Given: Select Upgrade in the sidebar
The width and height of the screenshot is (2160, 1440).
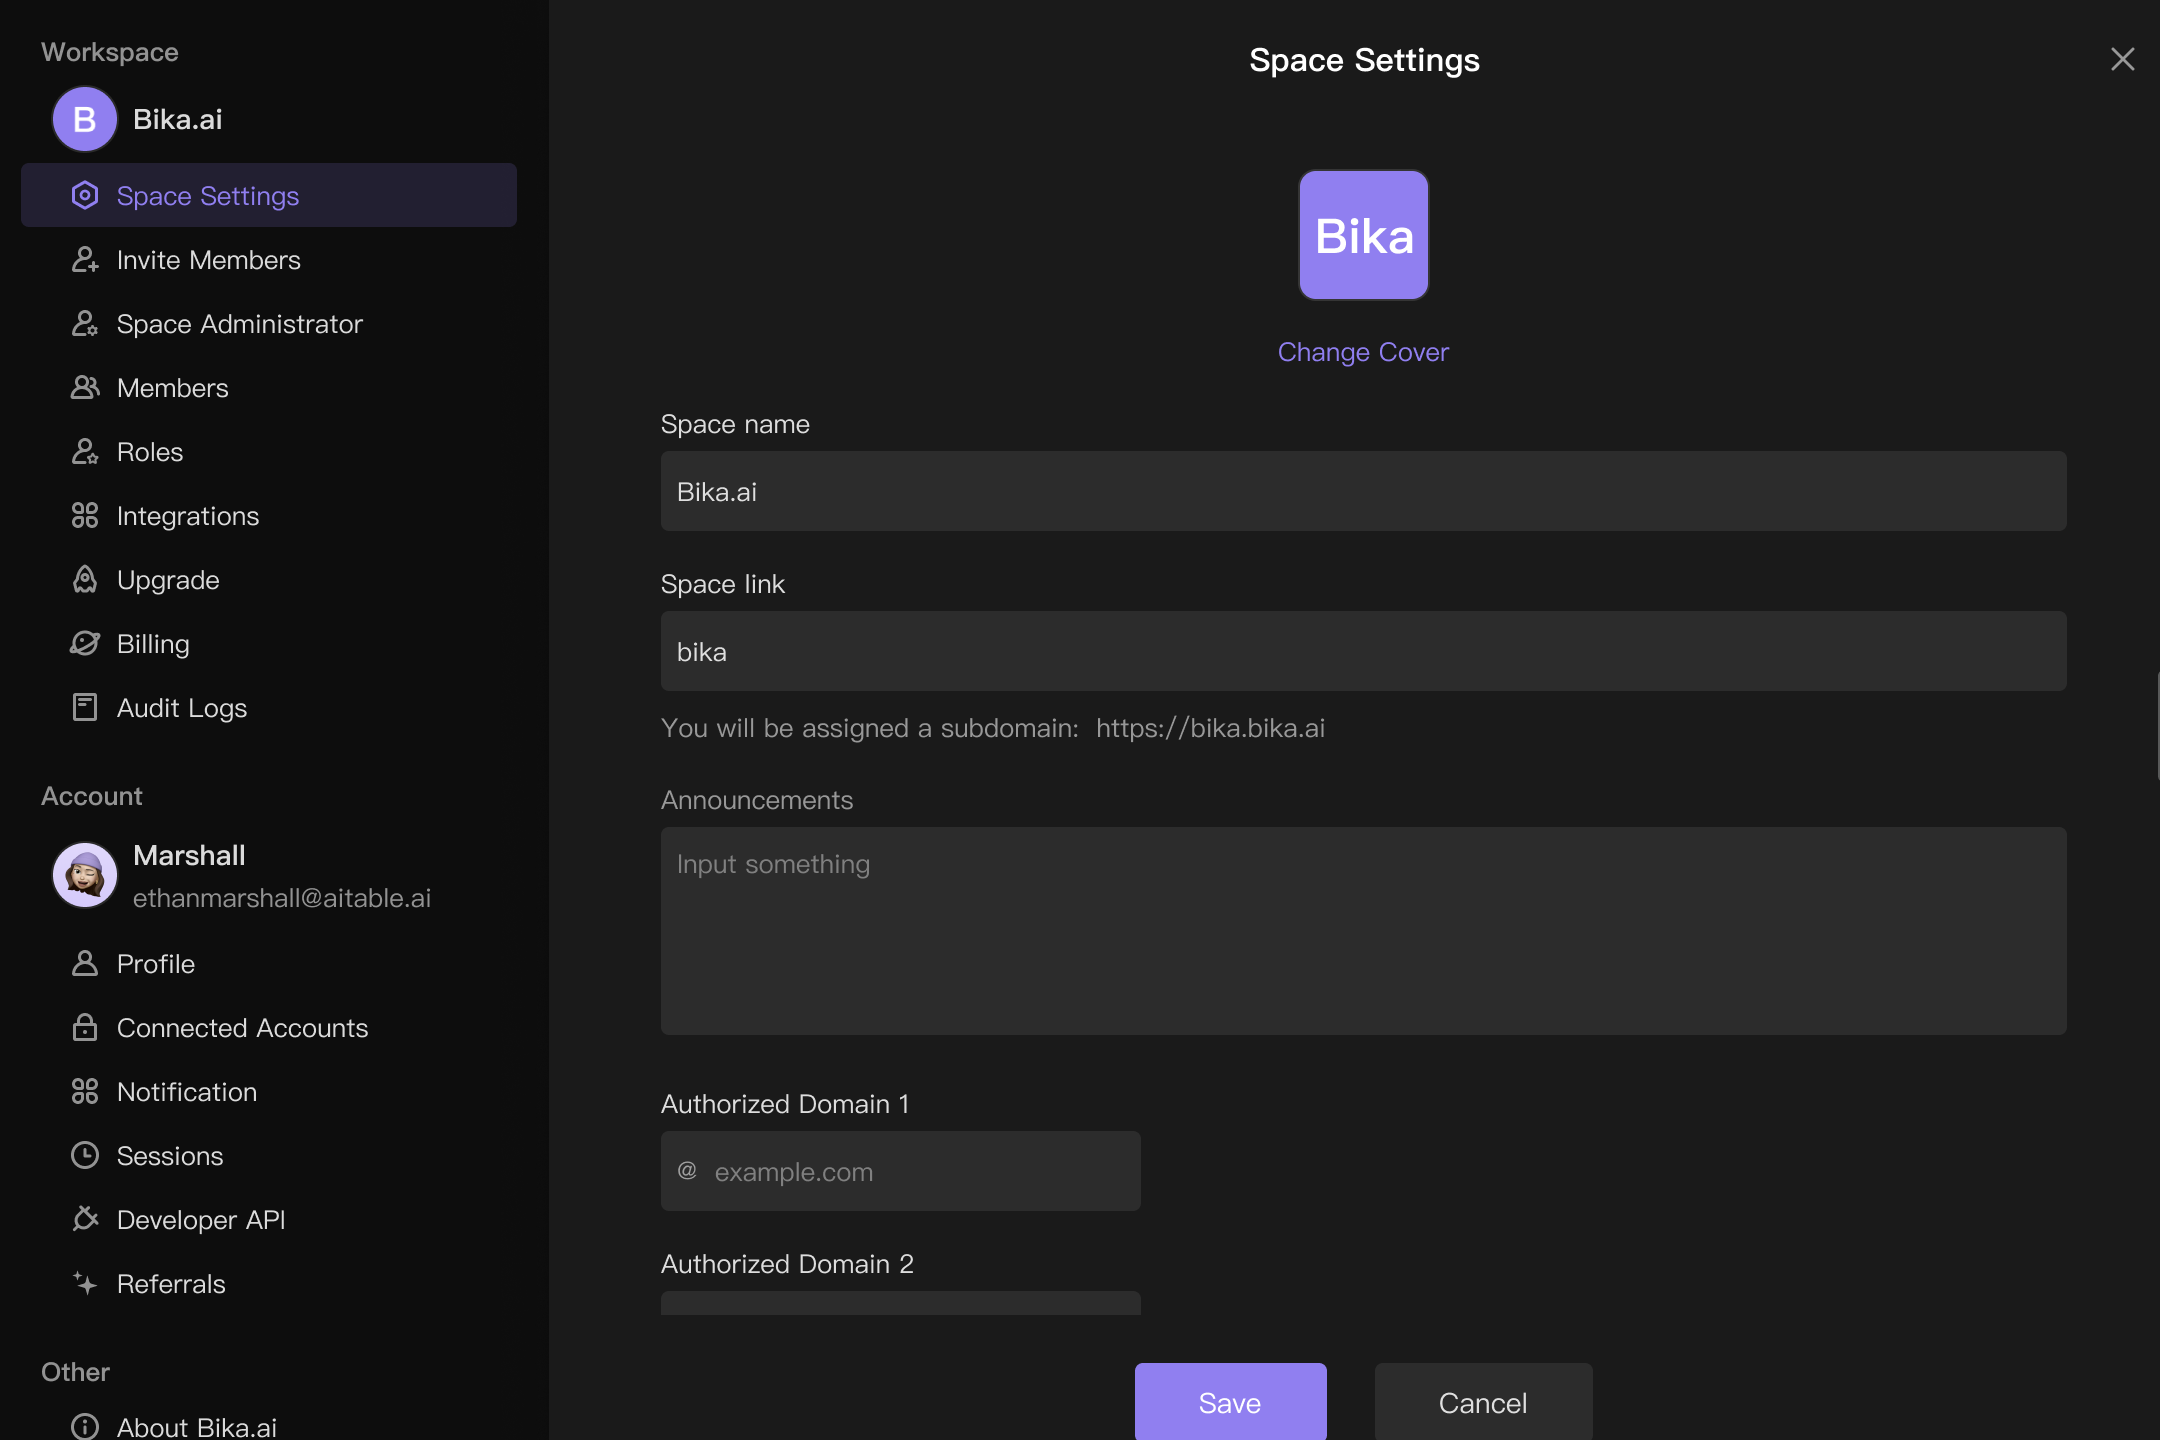Looking at the screenshot, I should point(269,579).
